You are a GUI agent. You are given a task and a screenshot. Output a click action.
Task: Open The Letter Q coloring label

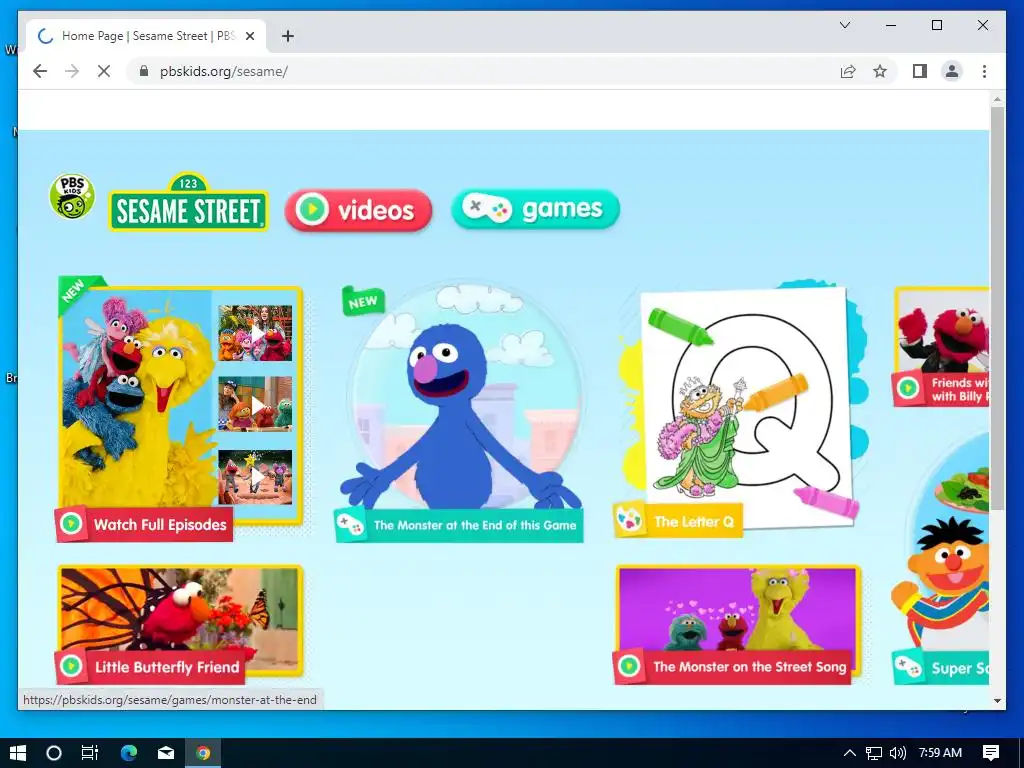pyautogui.click(x=694, y=521)
